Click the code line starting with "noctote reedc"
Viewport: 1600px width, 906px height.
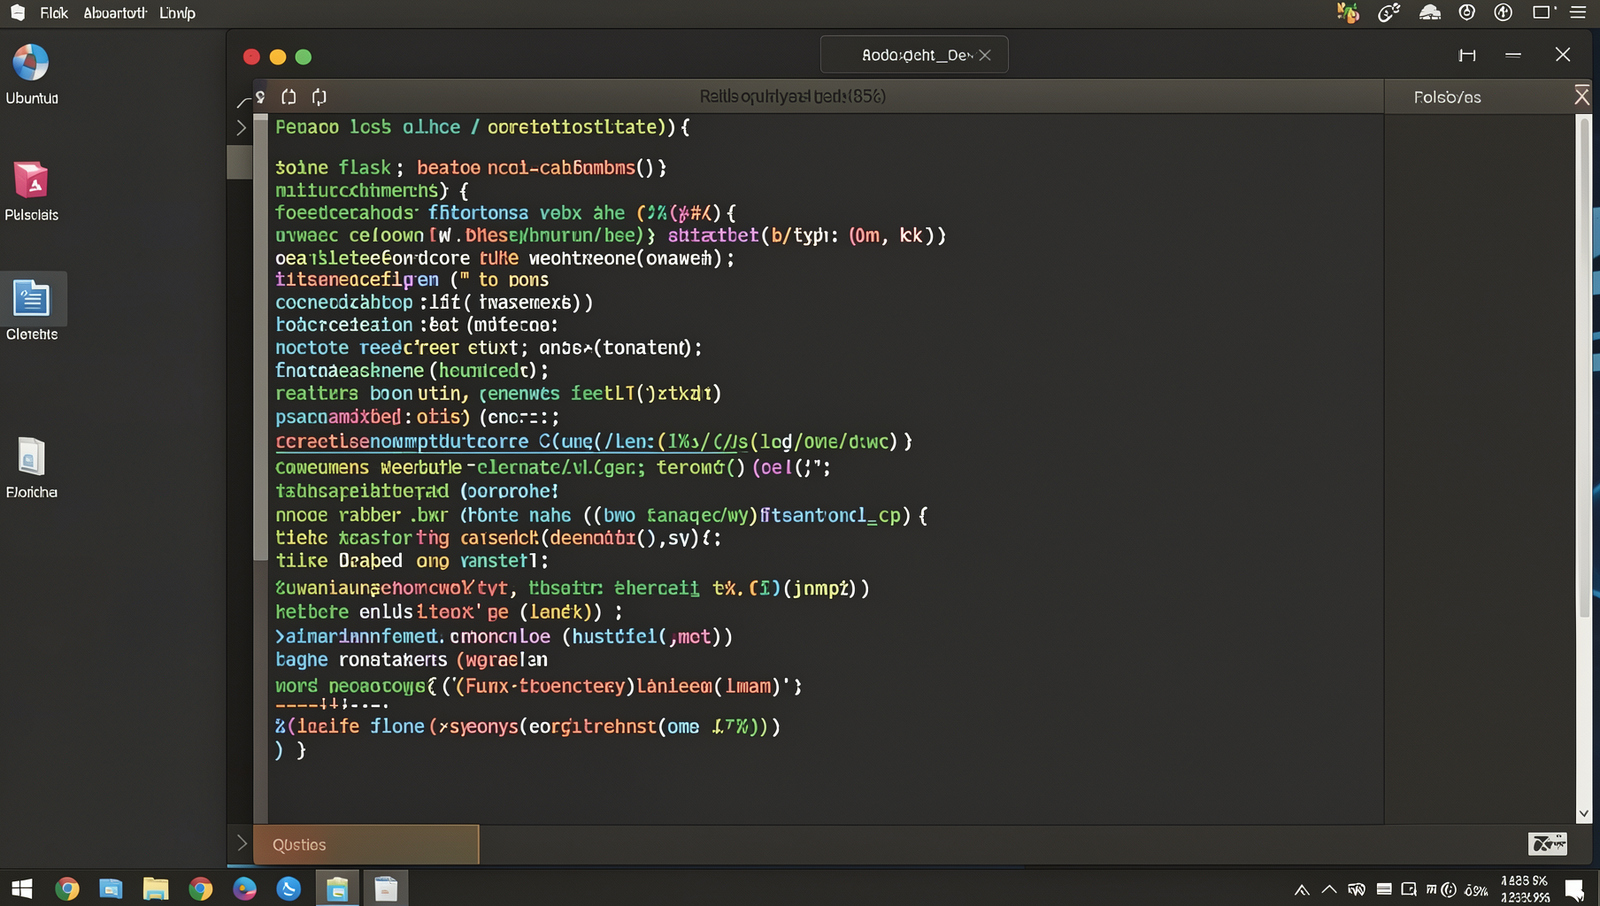[x=489, y=347]
